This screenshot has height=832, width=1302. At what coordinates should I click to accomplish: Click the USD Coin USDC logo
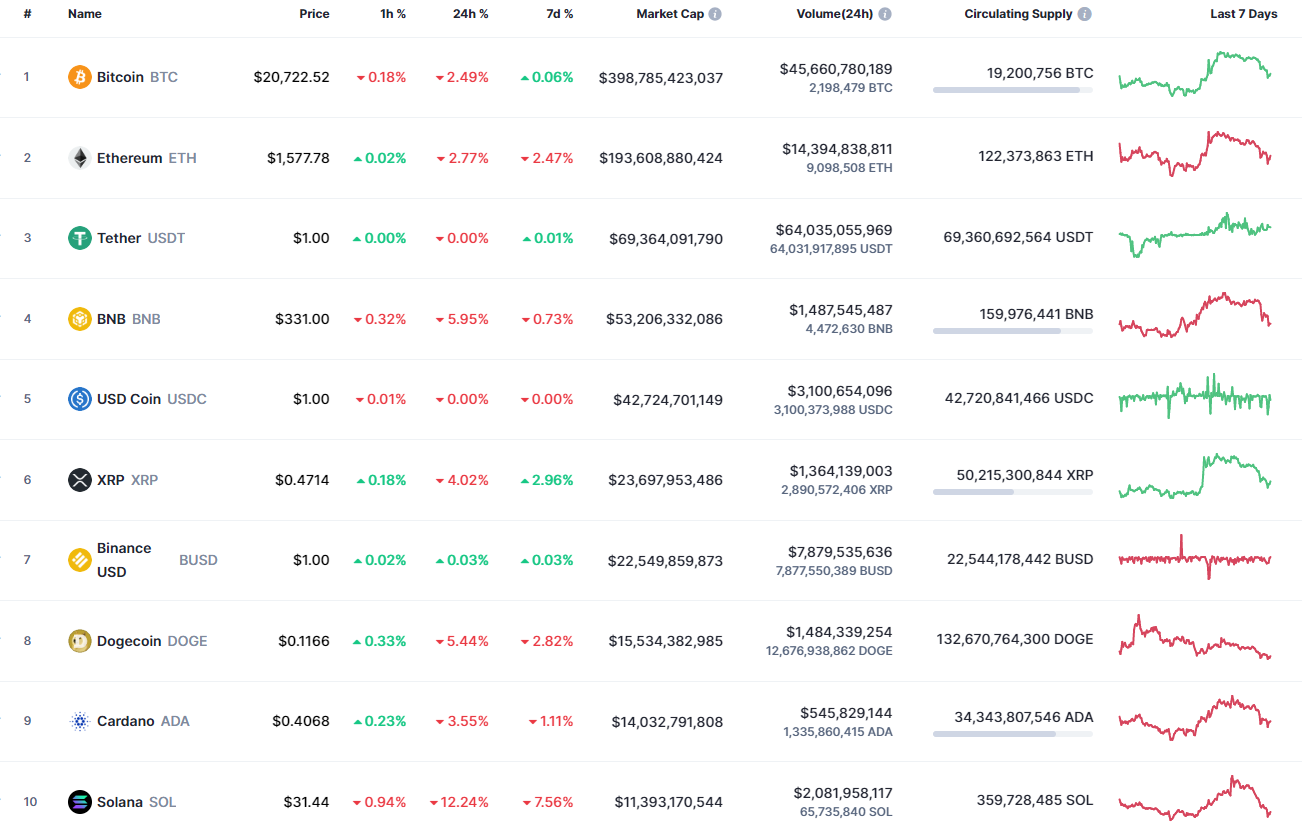tap(78, 398)
